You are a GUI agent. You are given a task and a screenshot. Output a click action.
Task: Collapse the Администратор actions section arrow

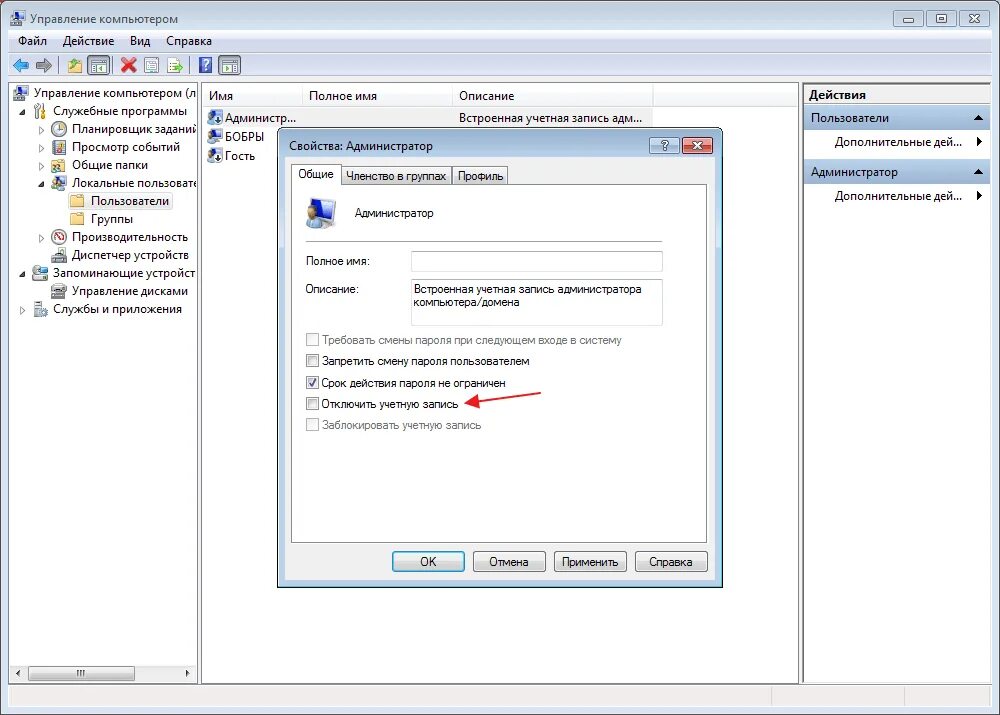coord(978,172)
